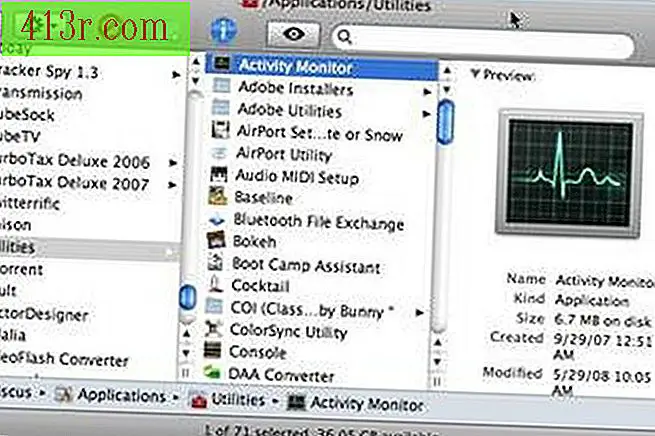Click the Baseline app icon

click(x=218, y=196)
